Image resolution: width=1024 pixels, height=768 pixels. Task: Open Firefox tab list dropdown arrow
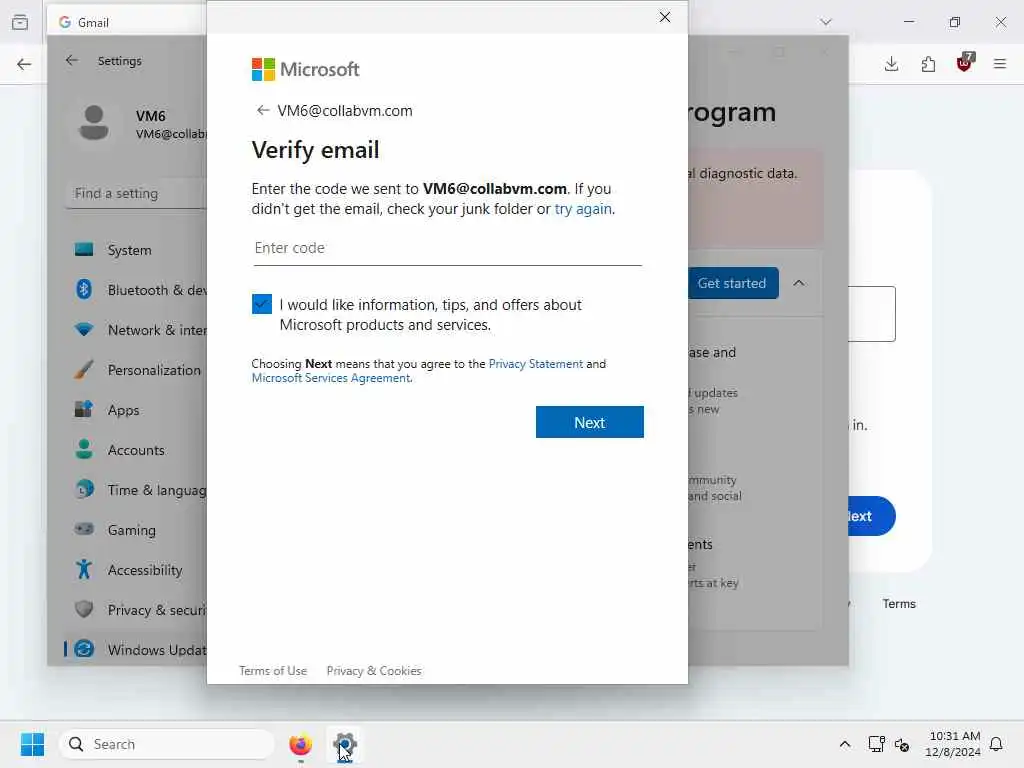(826, 22)
